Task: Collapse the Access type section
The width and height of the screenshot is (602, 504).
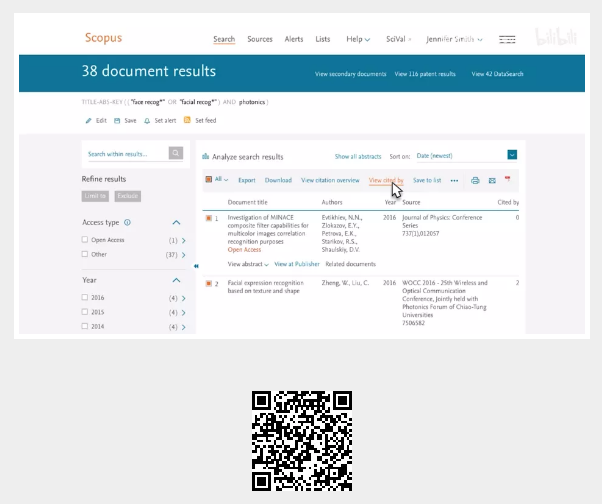Action: click(176, 223)
